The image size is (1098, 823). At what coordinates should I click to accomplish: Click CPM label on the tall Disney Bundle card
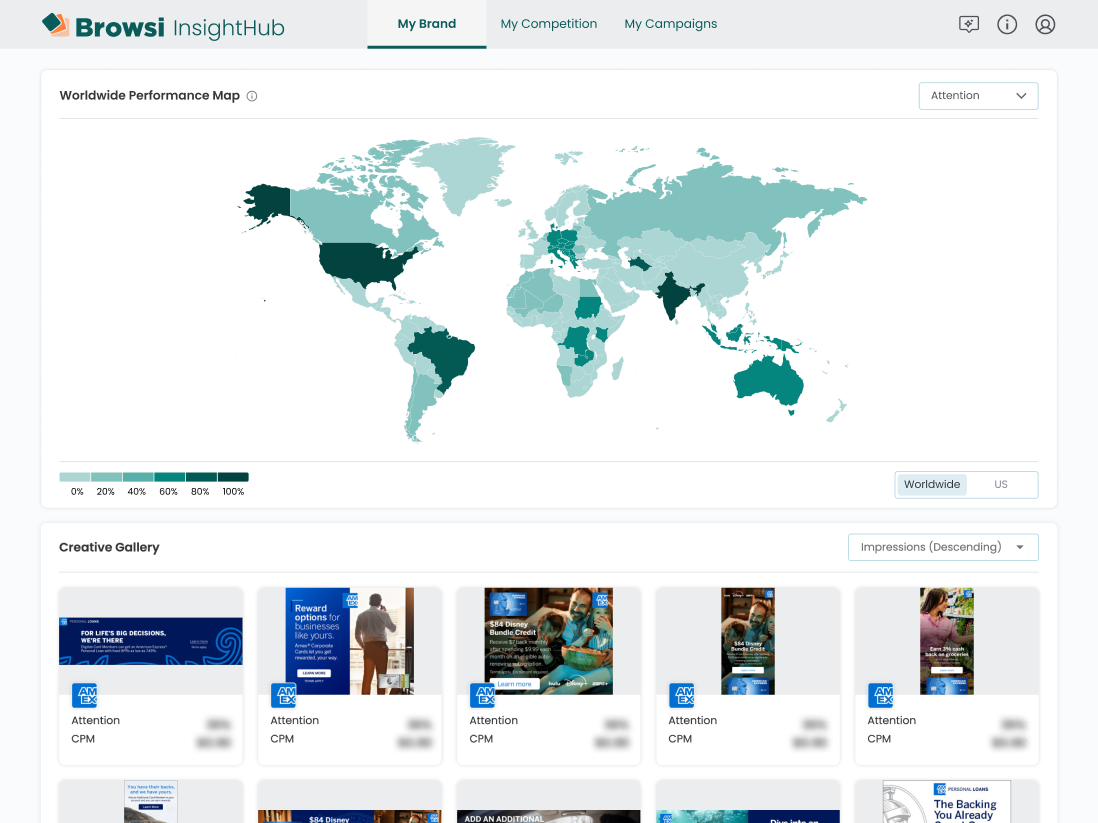click(x=680, y=739)
